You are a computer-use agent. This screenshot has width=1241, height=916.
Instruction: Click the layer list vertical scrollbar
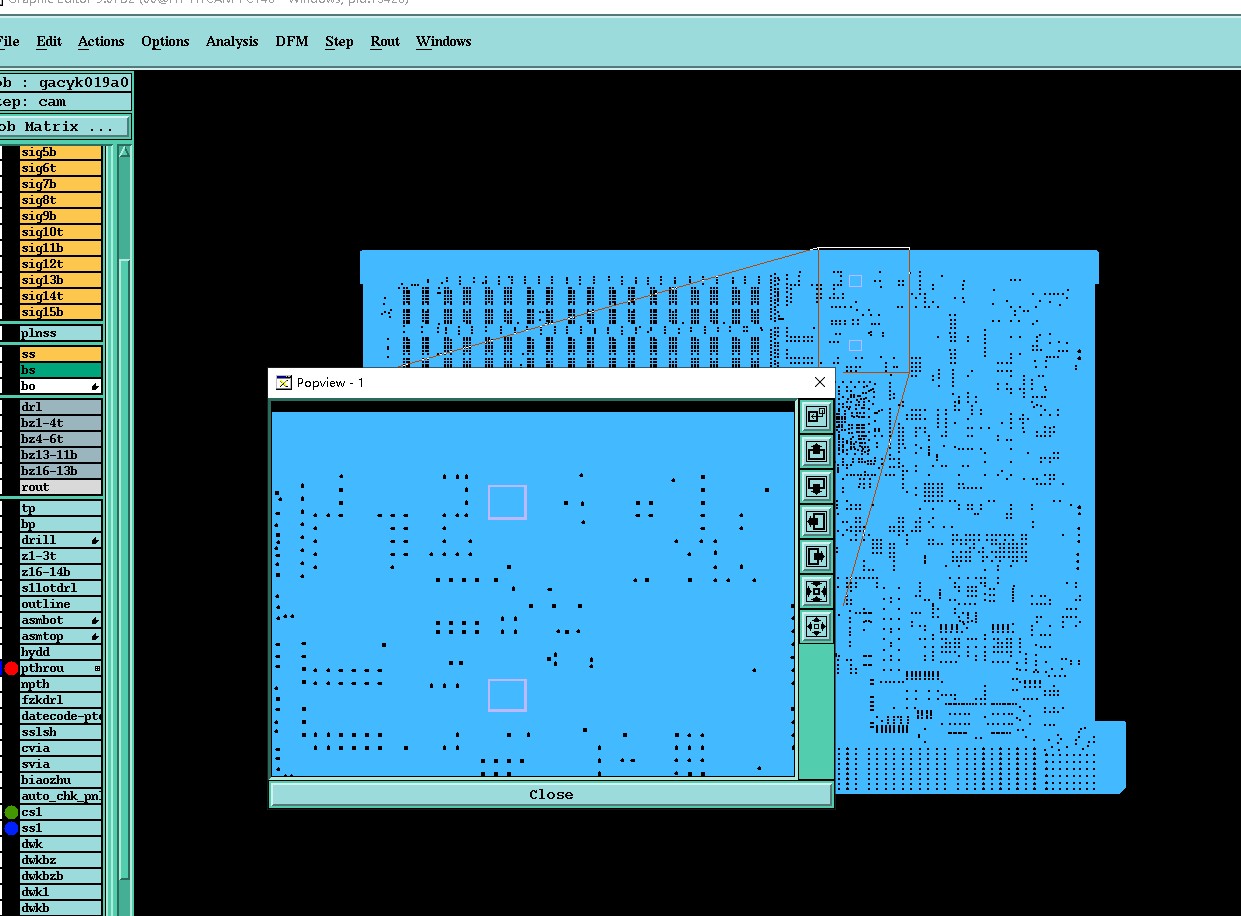(x=124, y=530)
